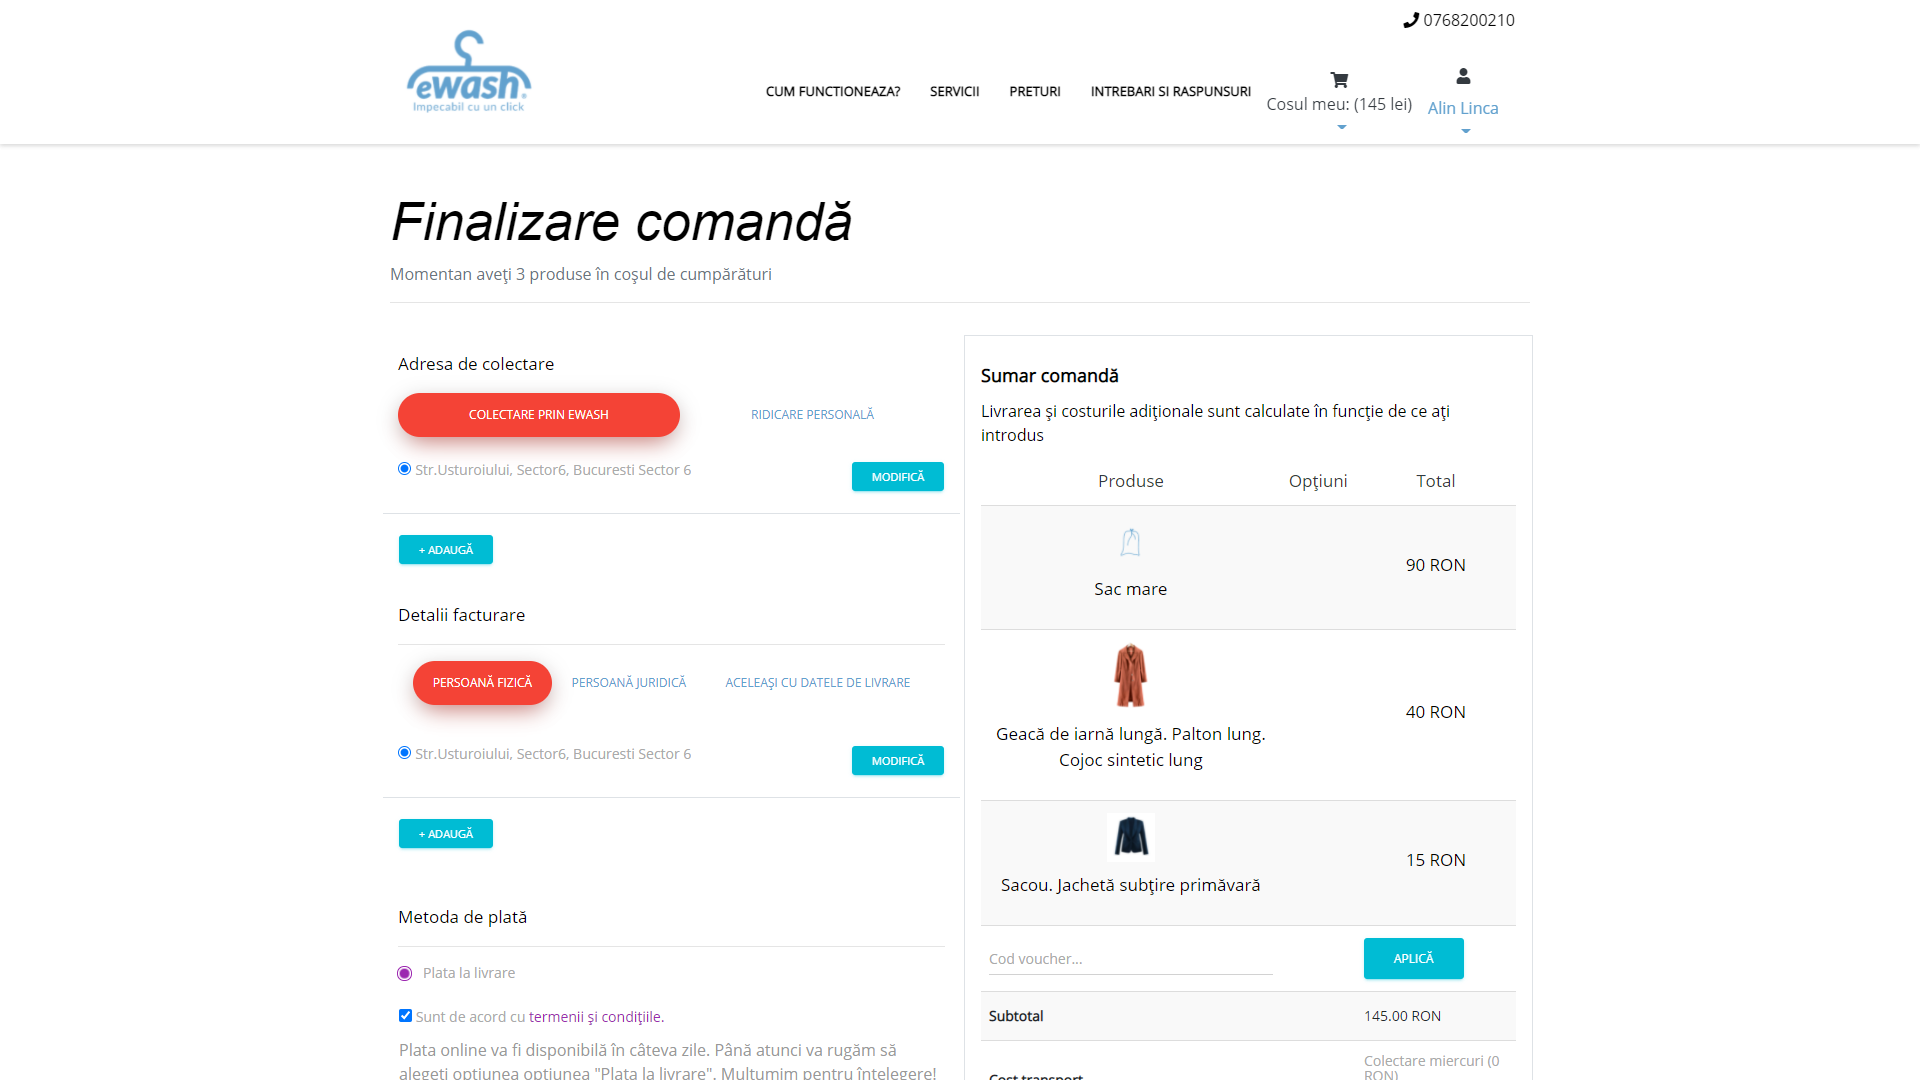
Task: Open the PRETURI menu item
Action: 1034,91
